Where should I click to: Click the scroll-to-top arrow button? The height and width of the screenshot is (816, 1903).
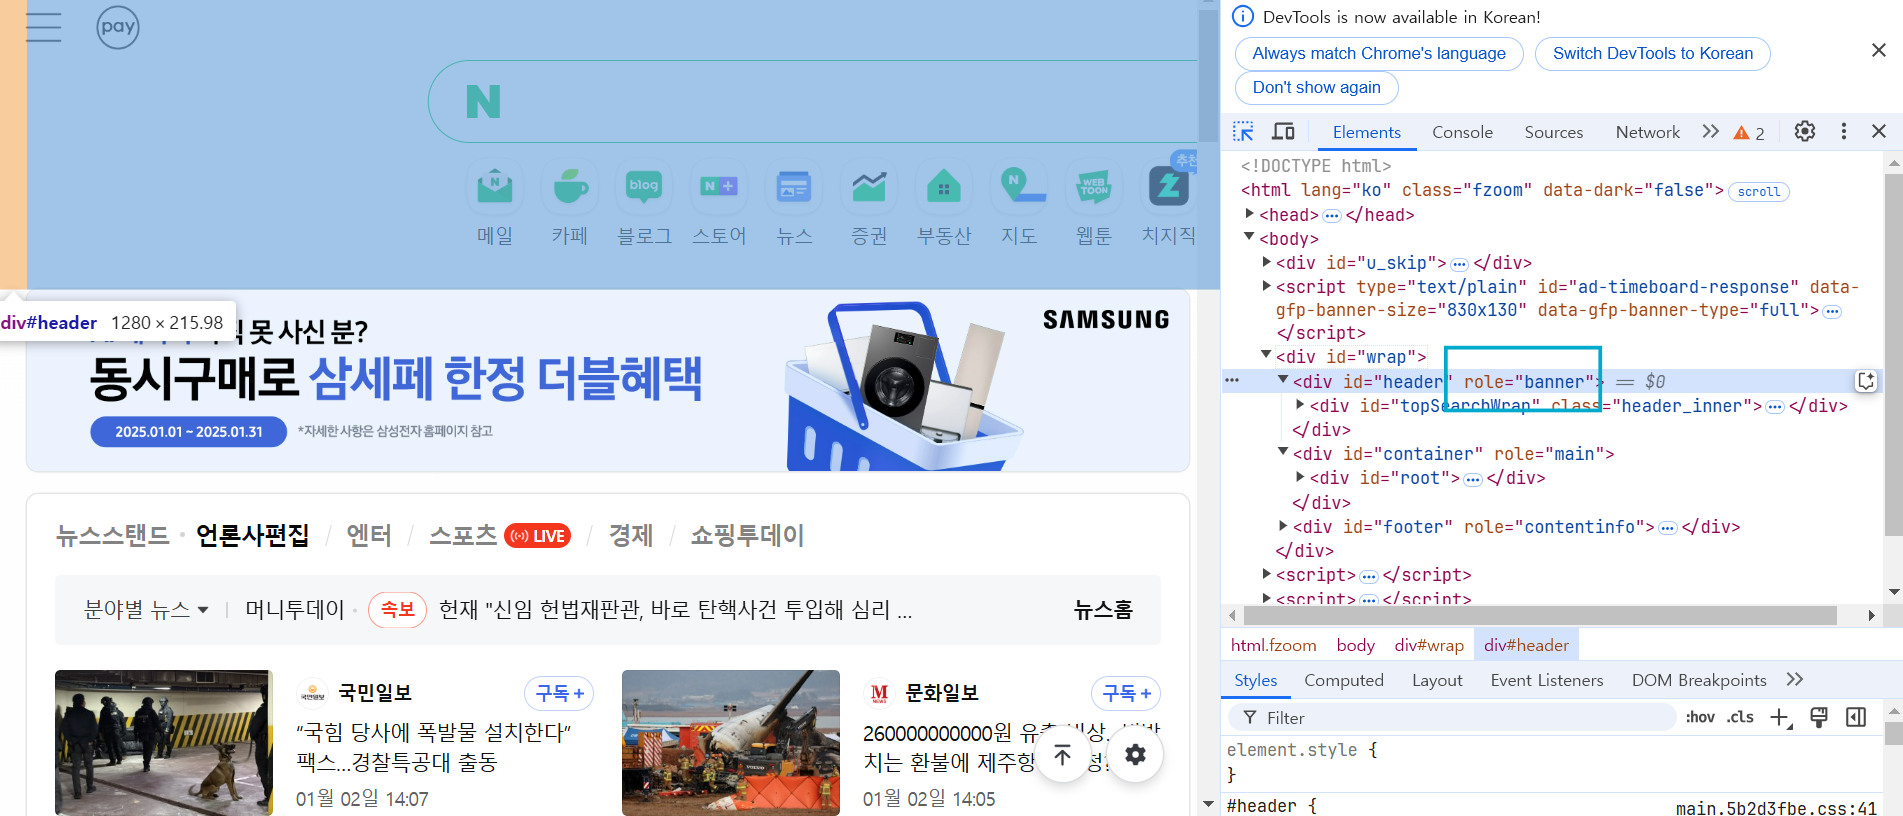tap(1062, 755)
